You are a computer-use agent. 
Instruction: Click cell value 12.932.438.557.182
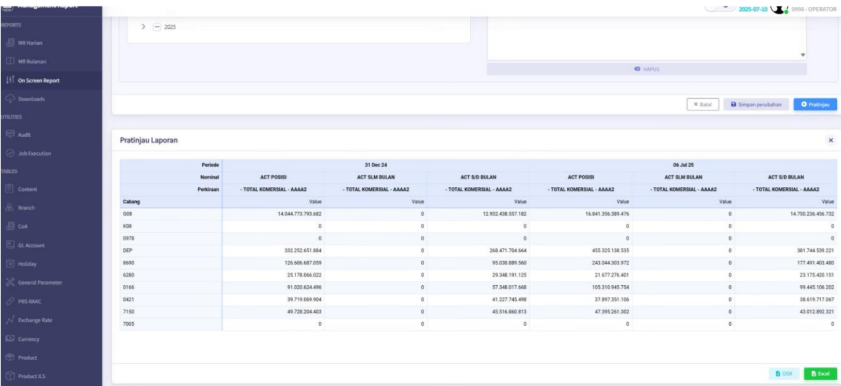point(504,214)
